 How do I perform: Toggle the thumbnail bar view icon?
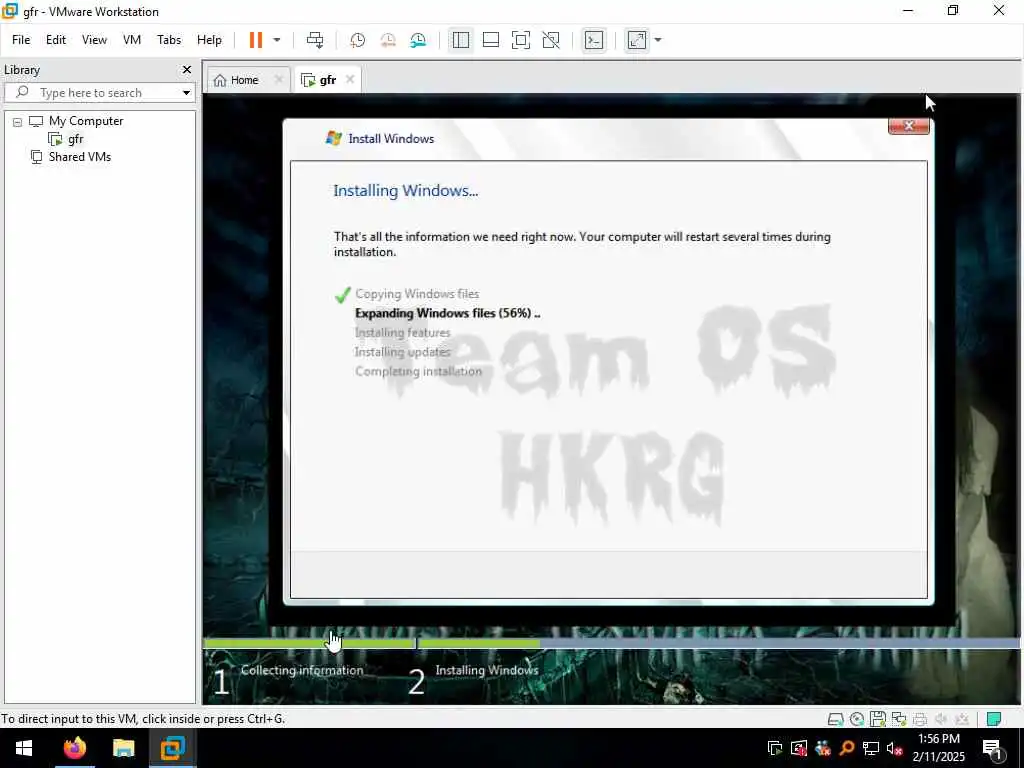490,40
